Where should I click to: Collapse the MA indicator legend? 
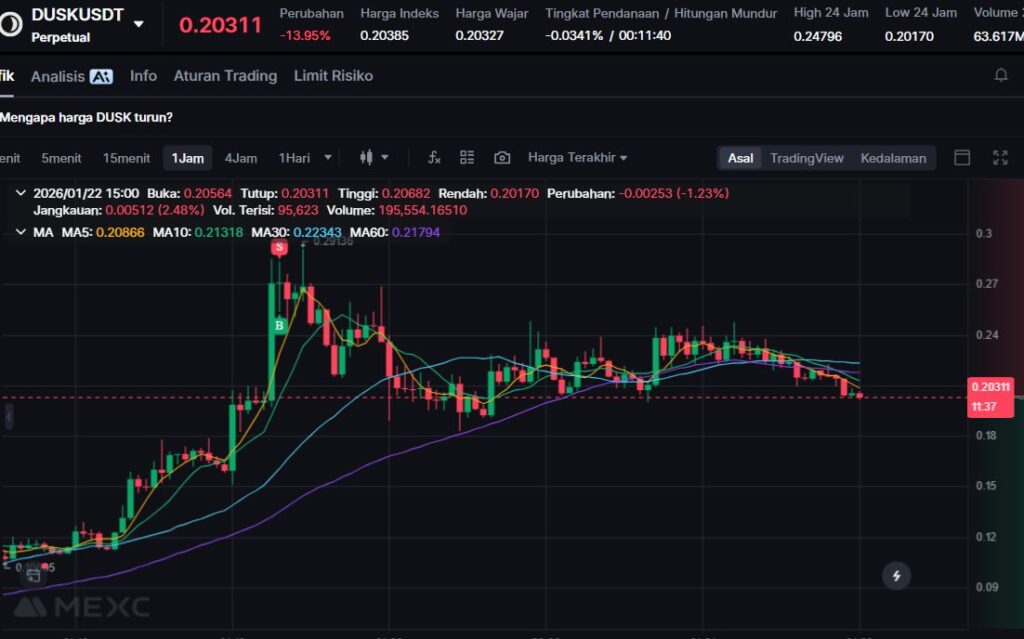click(x=21, y=232)
